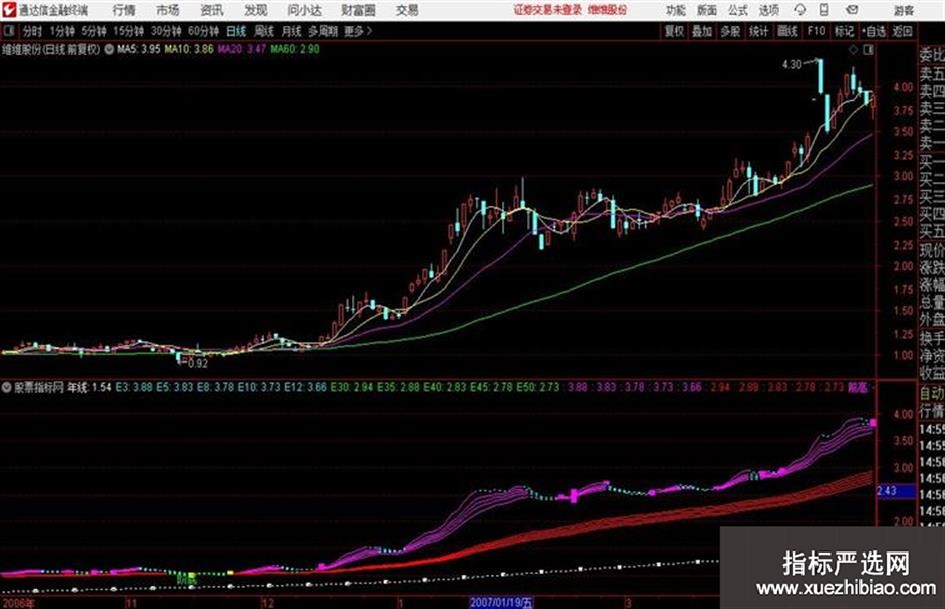Select the 多周期 multi-period tab
Image resolution: width=945 pixels, height=609 pixels.
click(323, 31)
